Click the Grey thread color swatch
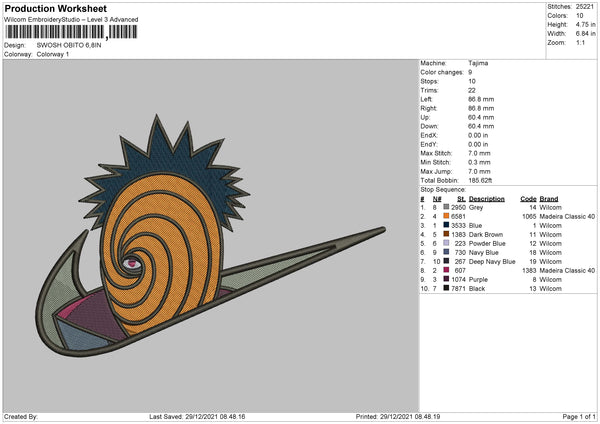600x424 pixels. click(446, 207)
